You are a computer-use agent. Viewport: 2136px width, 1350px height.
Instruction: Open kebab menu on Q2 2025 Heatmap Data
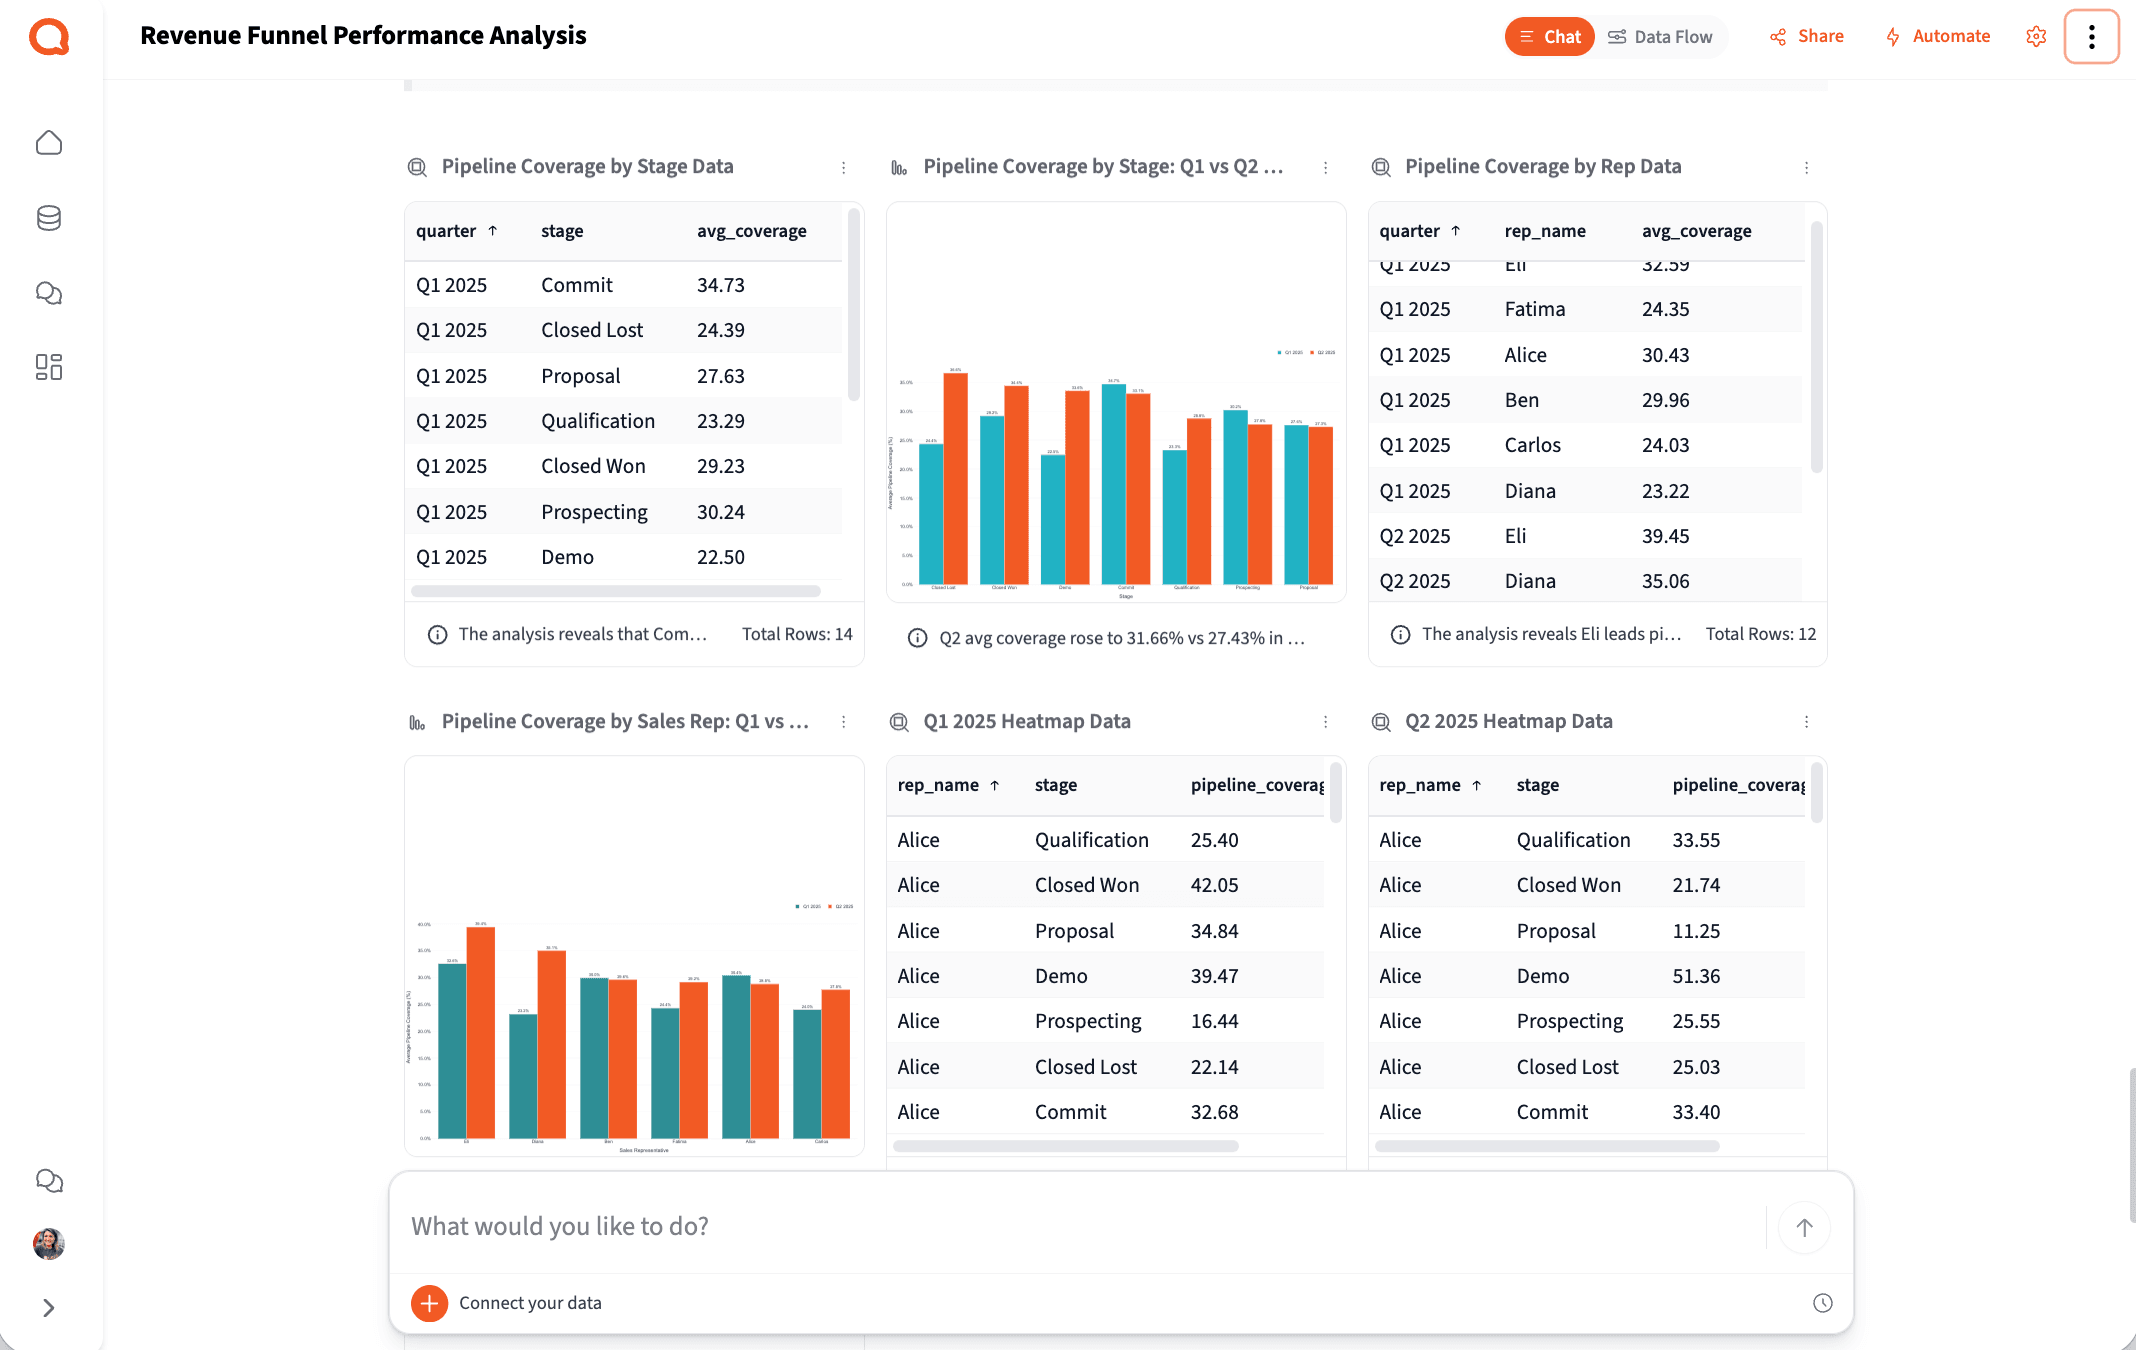[x=1806, y=721]
